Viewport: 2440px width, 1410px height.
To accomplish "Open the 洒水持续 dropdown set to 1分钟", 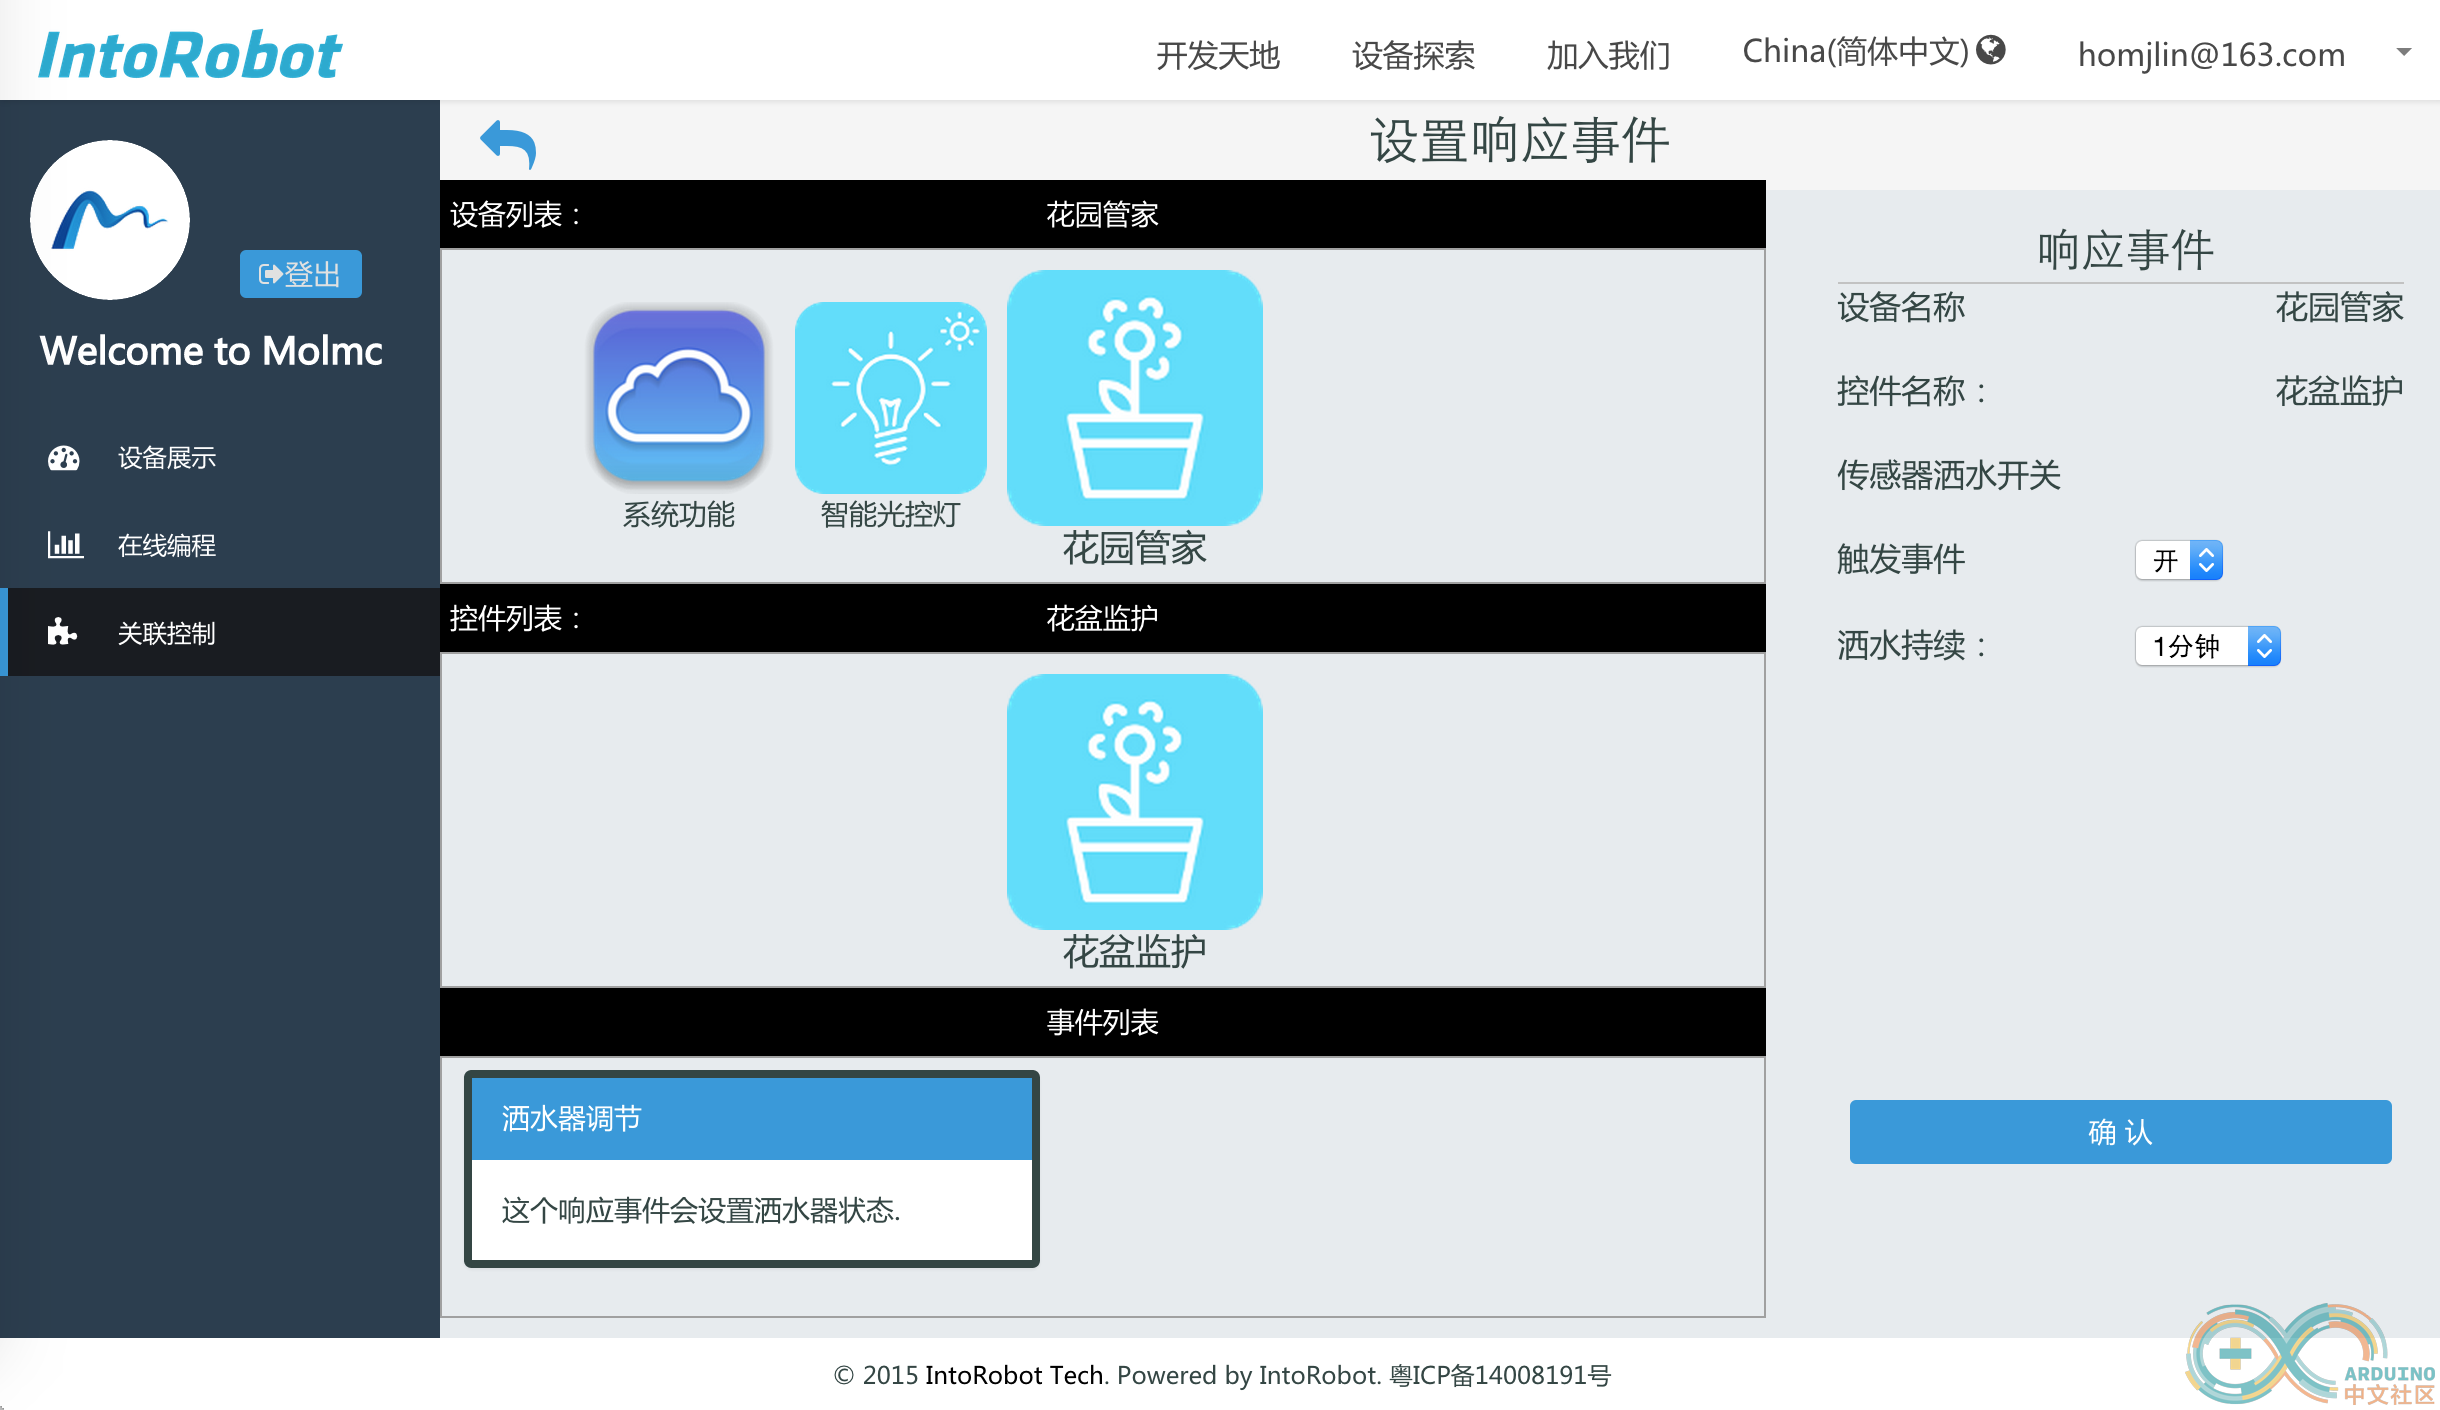I will click(x=2208, y=646).
